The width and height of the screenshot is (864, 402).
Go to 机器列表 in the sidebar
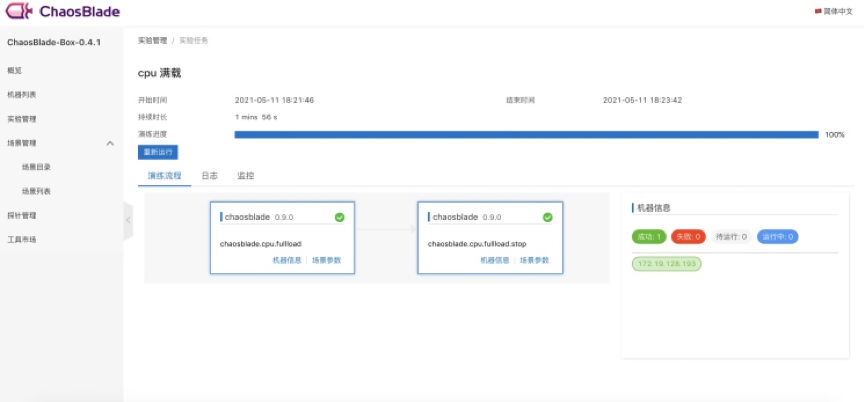[x=21, y=95]
